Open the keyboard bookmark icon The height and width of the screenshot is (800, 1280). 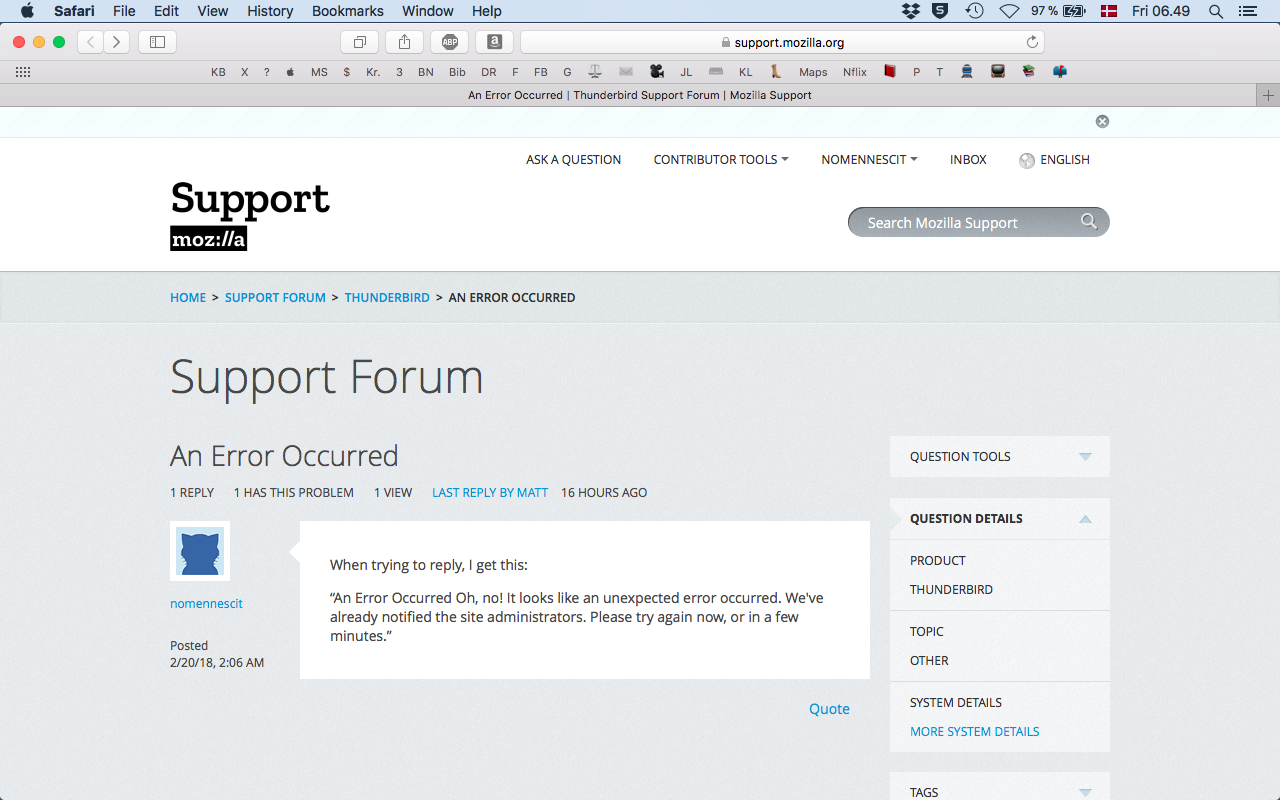point(716,72)
